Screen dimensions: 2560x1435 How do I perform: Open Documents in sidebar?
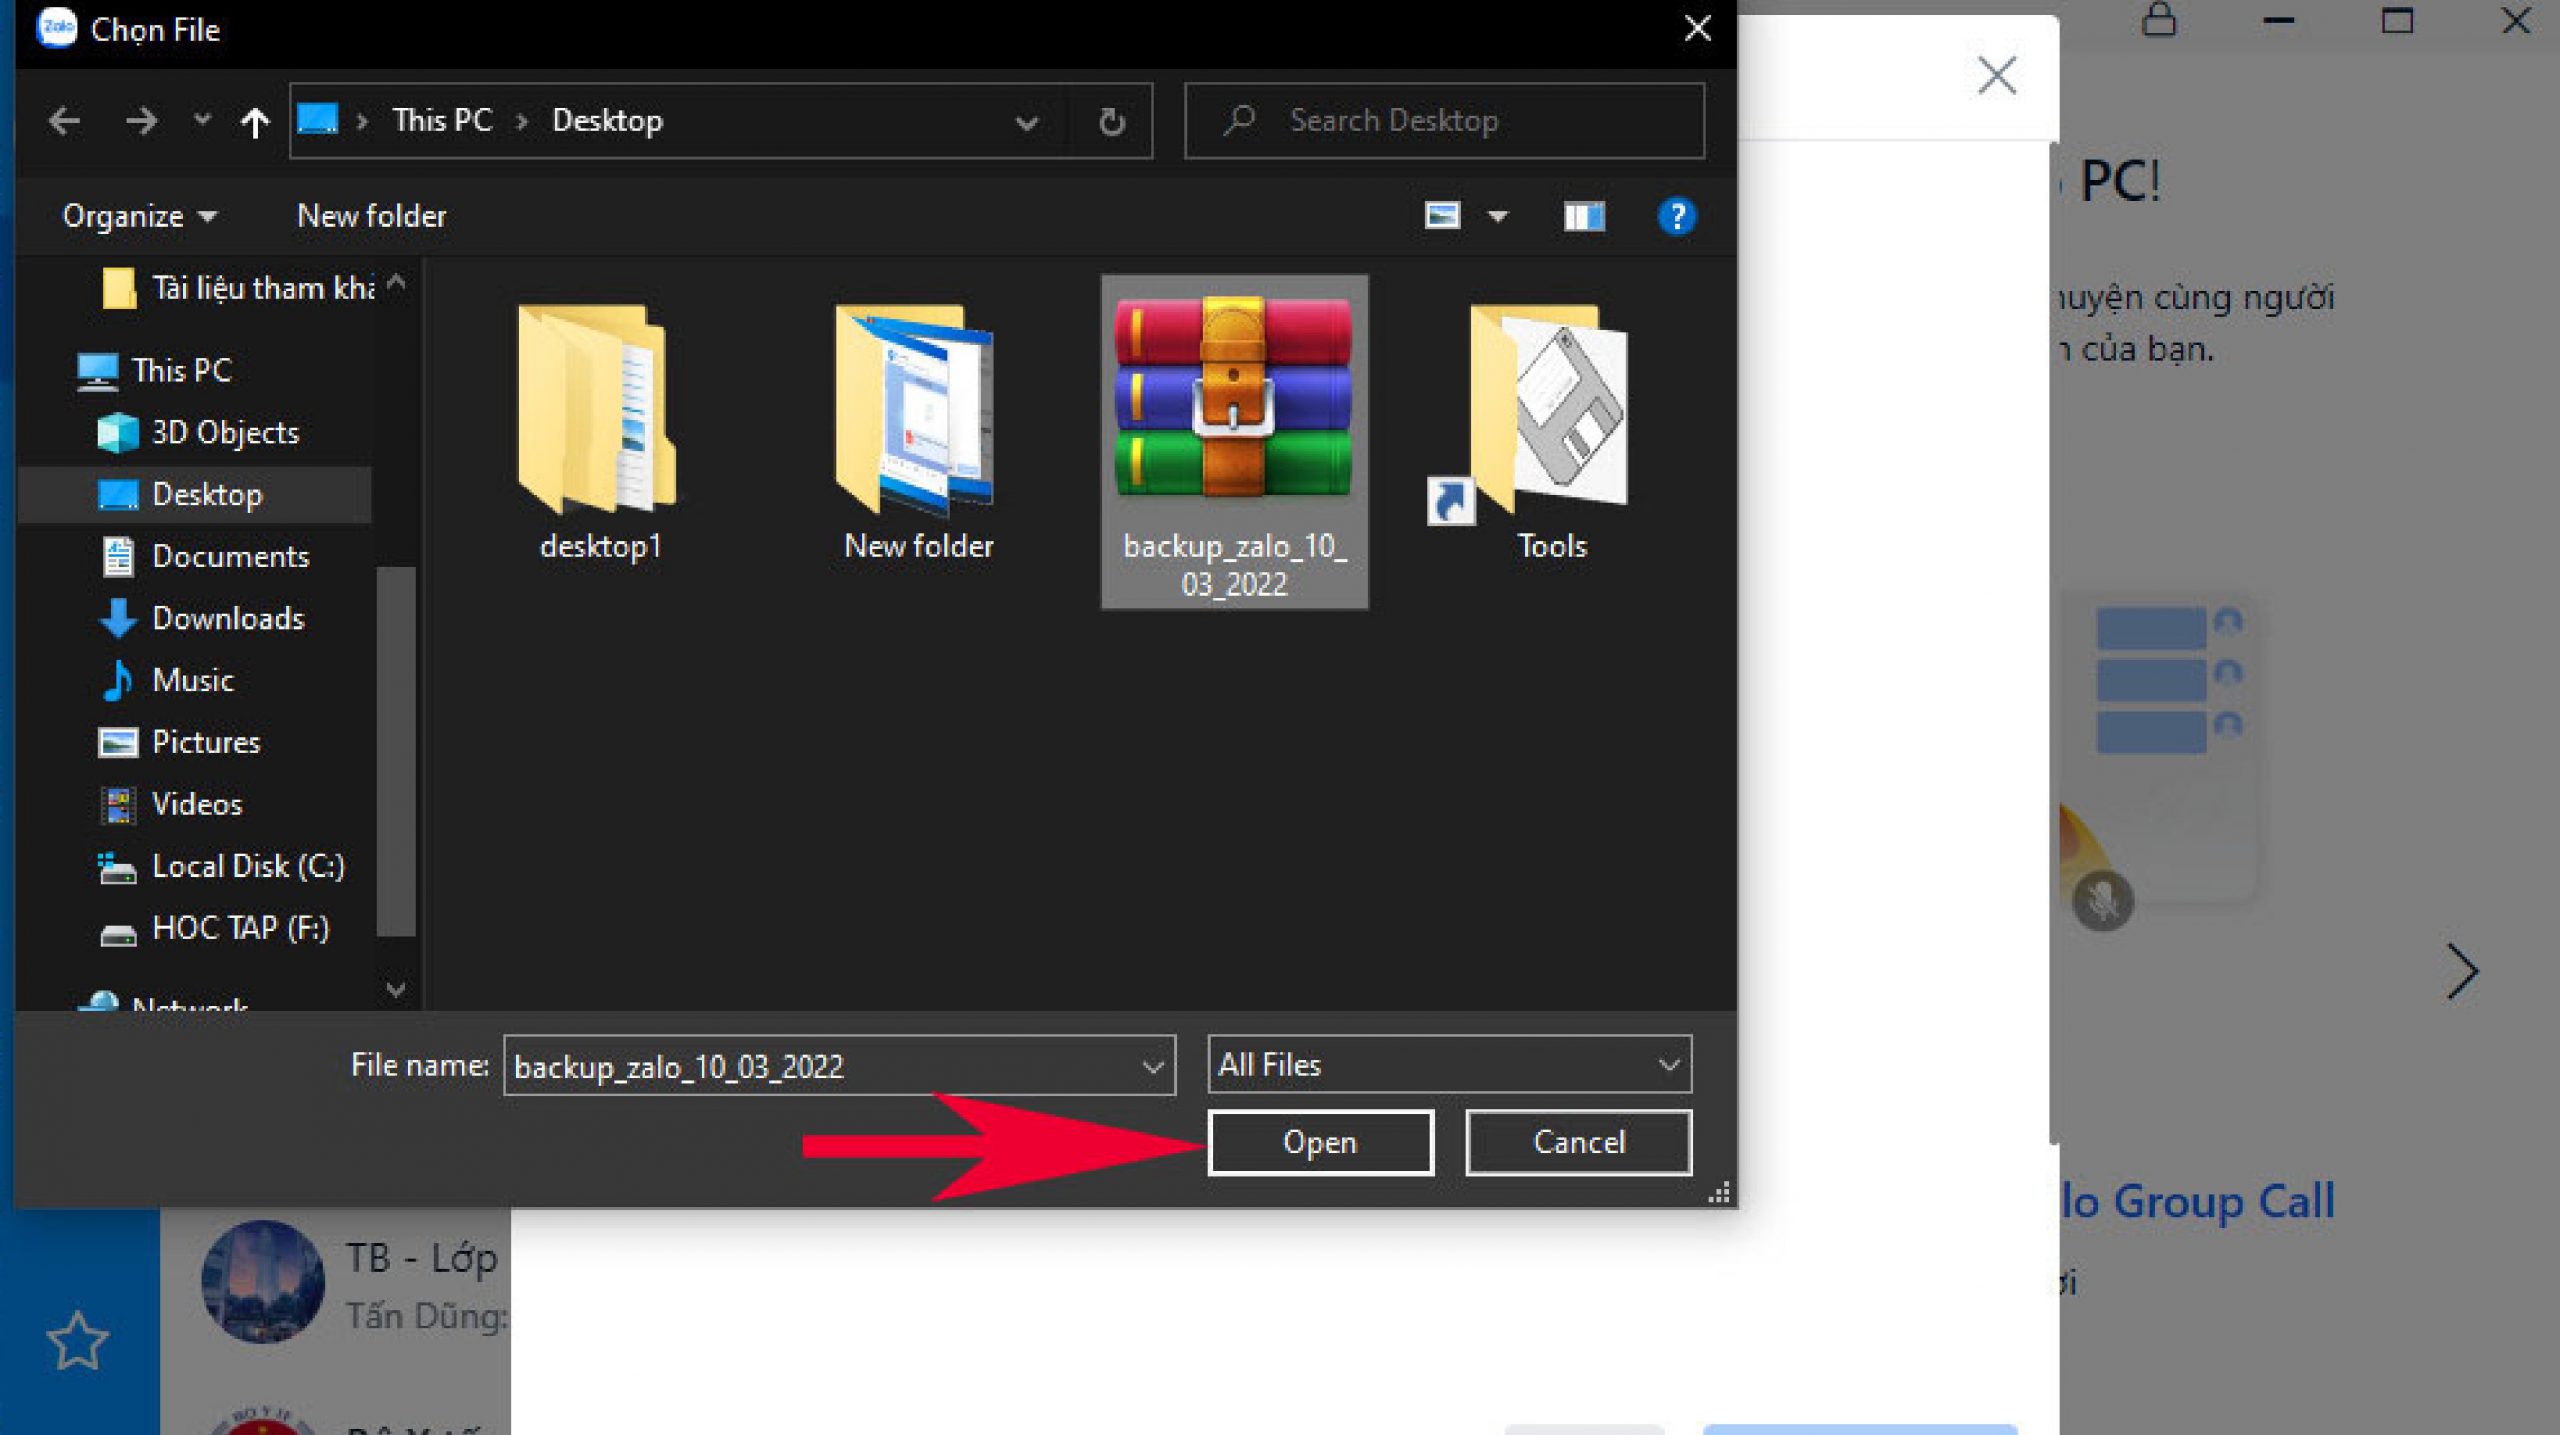click(x=205, y=556)
